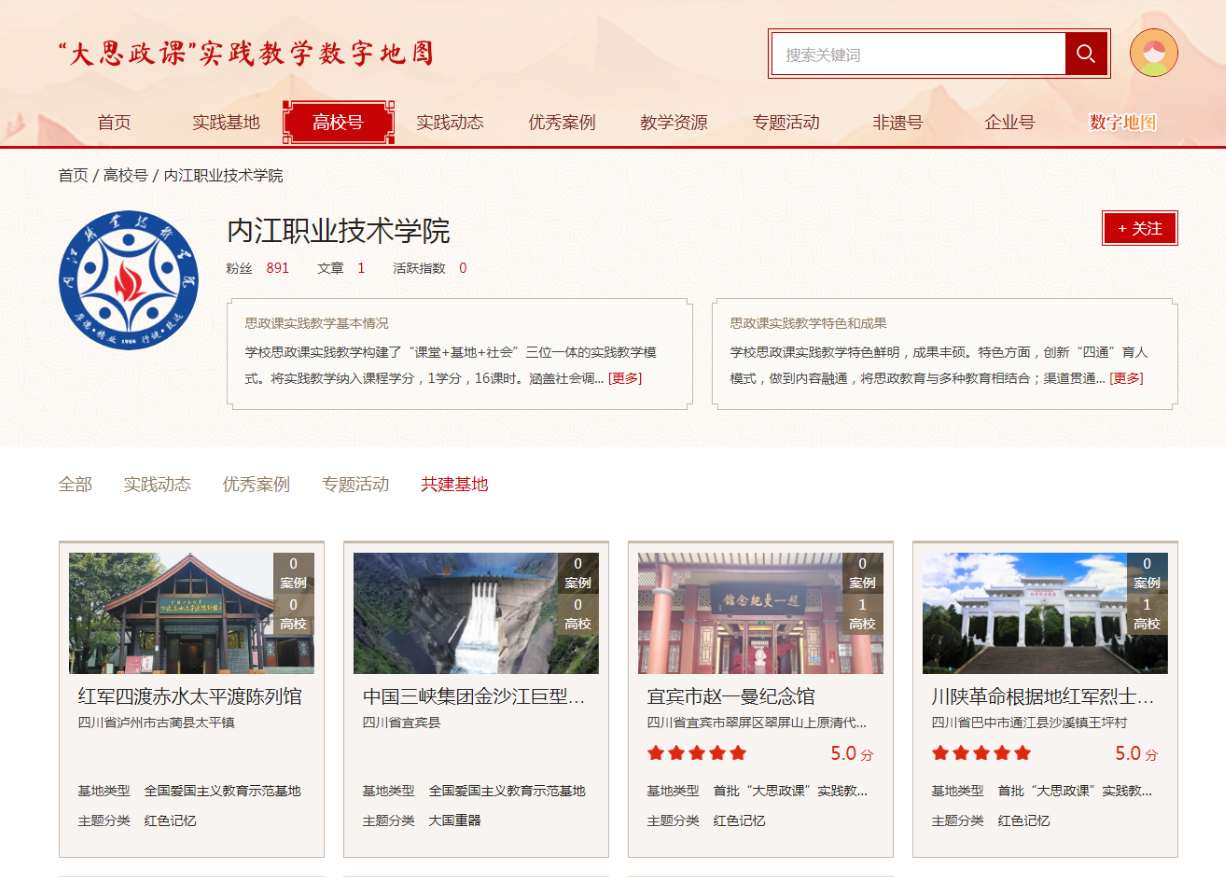The image size is (1226, 877).
Task: Switch to the 全部 filter tab
Action: pyautogui.click(x=75, y=484)
